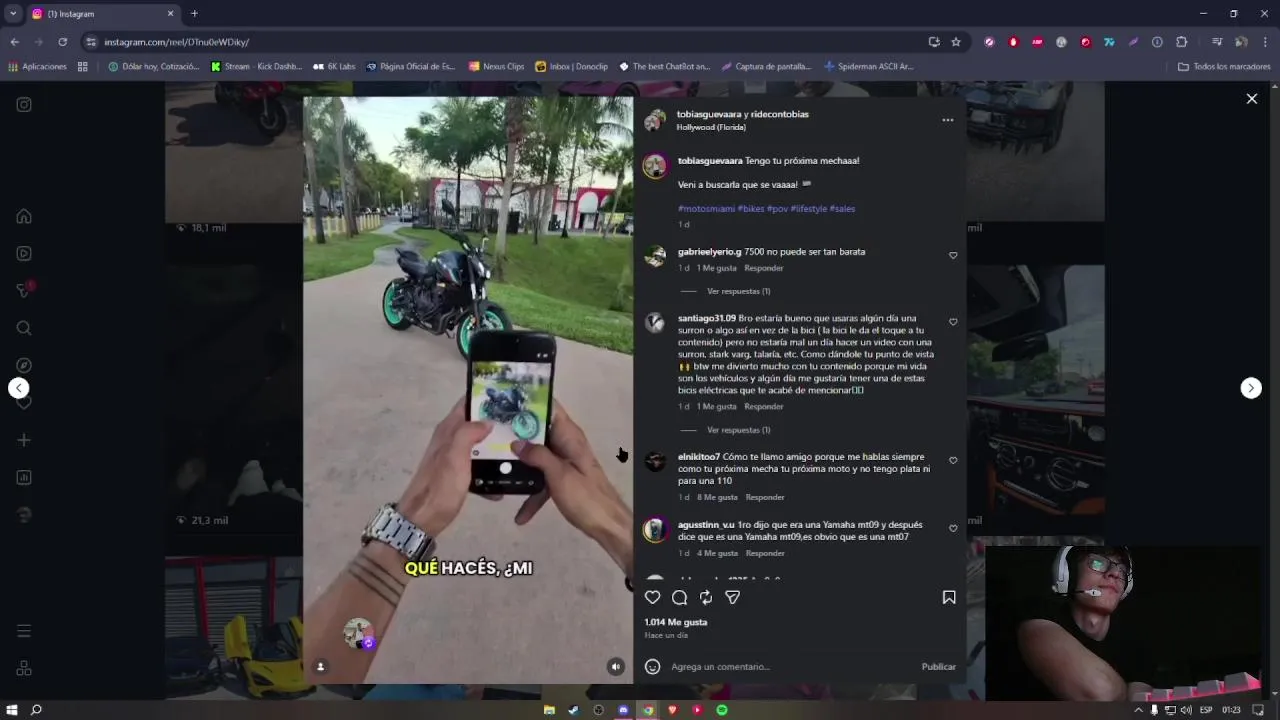1280x720 pixels.
Task: Save the reel with the bookmark icon
Action: tap(949, 597)
